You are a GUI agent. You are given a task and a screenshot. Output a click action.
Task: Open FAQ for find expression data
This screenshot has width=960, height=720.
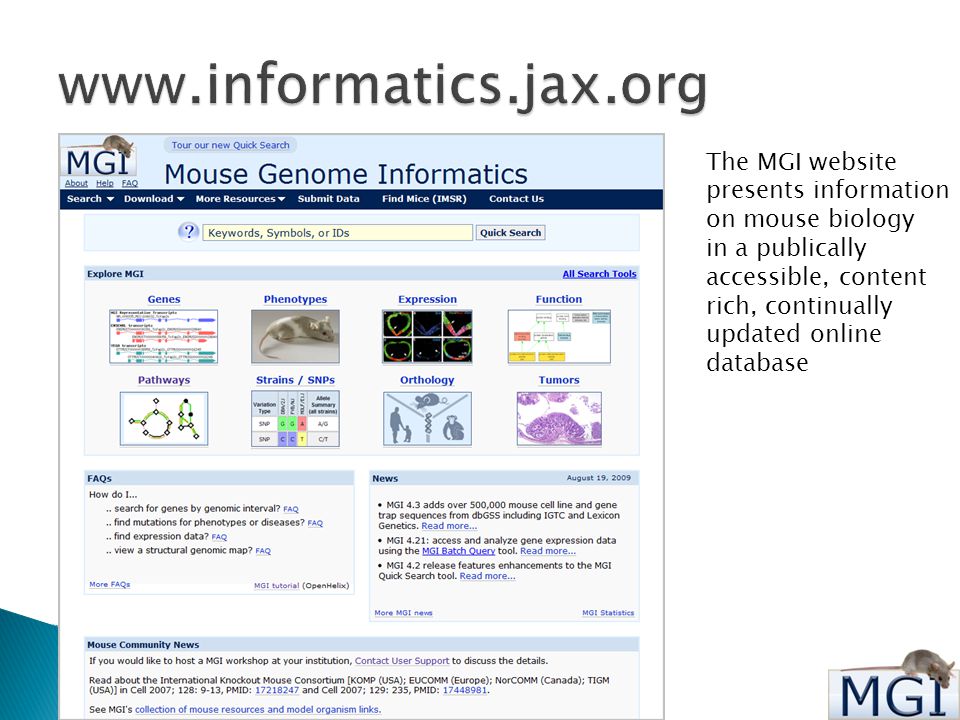point(219,537)
